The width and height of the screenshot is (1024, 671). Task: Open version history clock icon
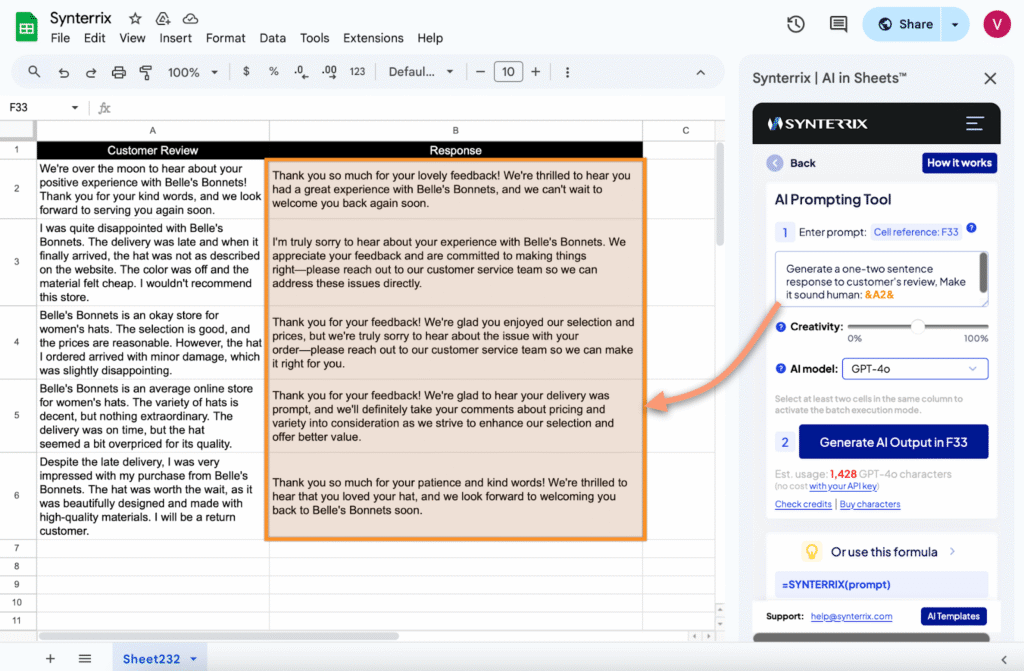(x=795, y=24)
